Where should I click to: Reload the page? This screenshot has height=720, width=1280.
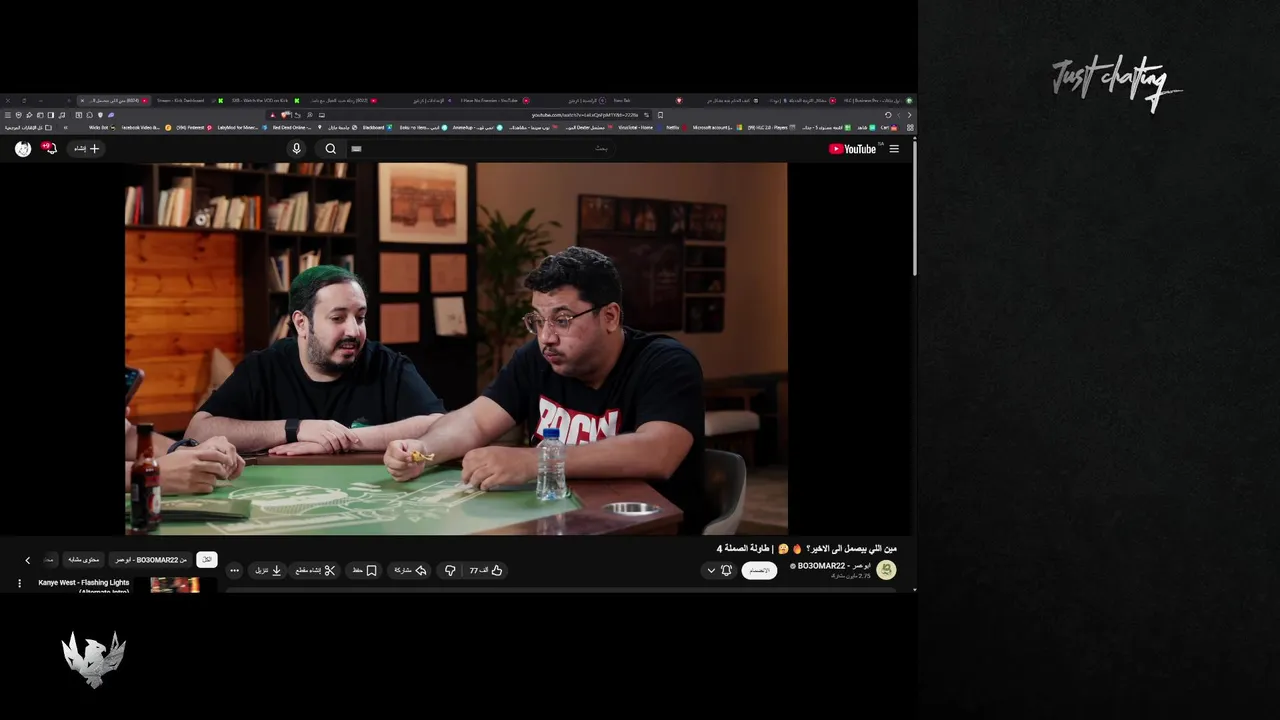point(888,115)
